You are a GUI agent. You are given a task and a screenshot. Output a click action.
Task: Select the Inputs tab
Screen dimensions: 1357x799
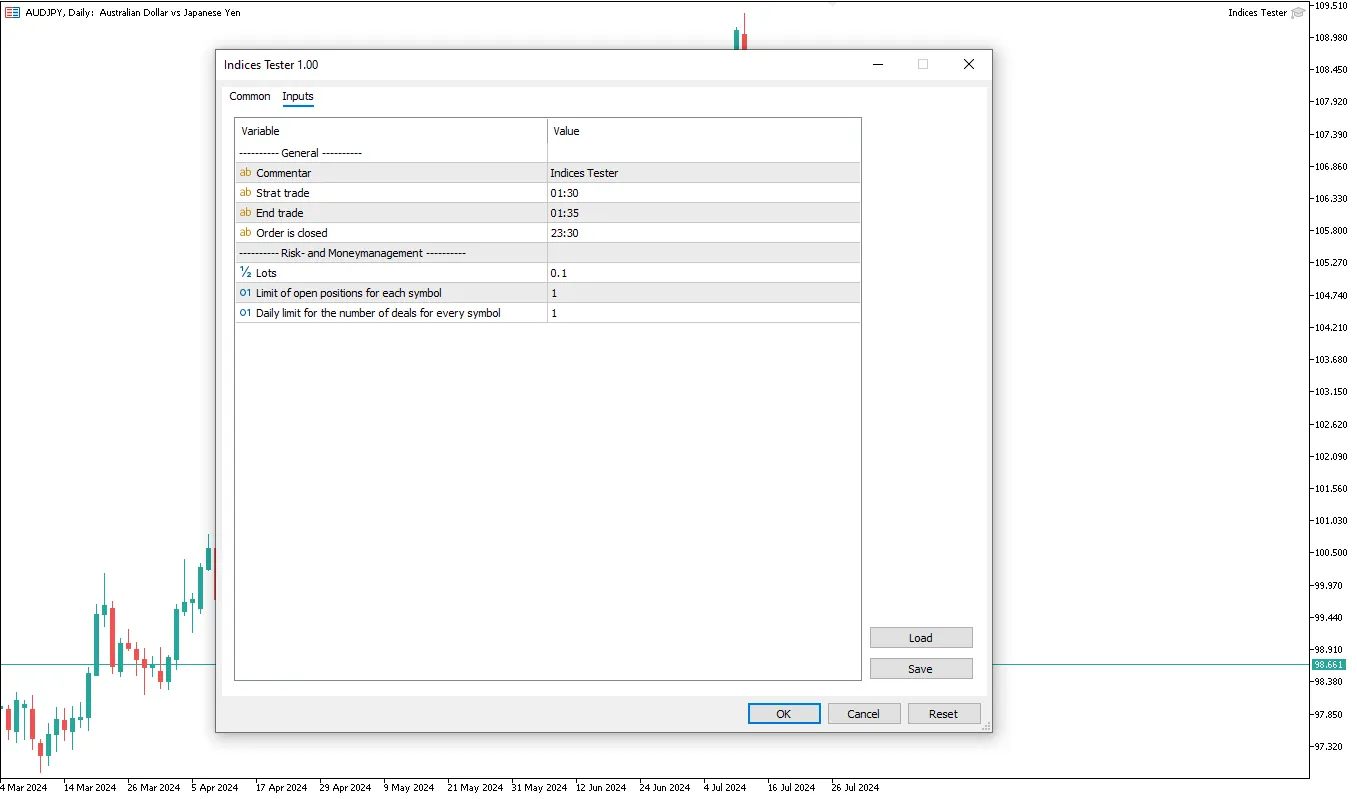click(x=298, y=96)
